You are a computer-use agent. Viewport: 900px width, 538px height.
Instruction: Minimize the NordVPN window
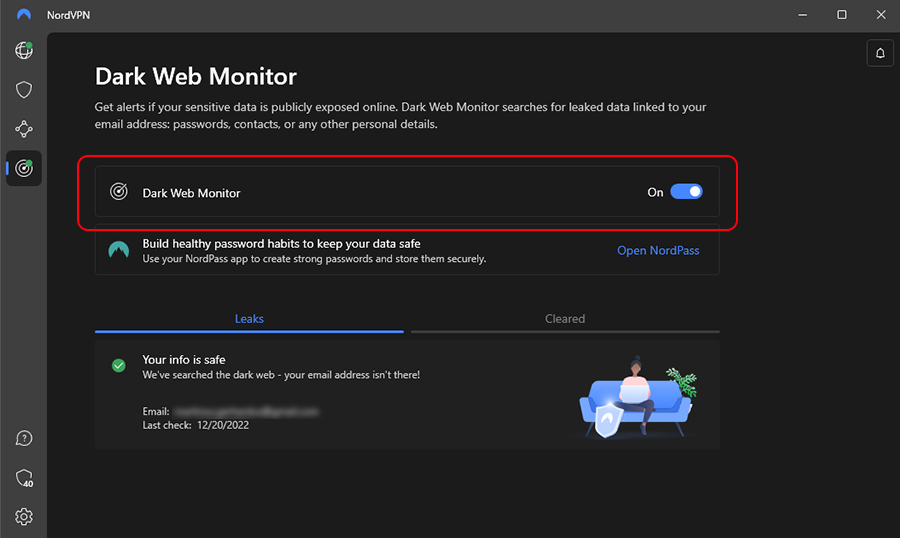click(802, 15)
